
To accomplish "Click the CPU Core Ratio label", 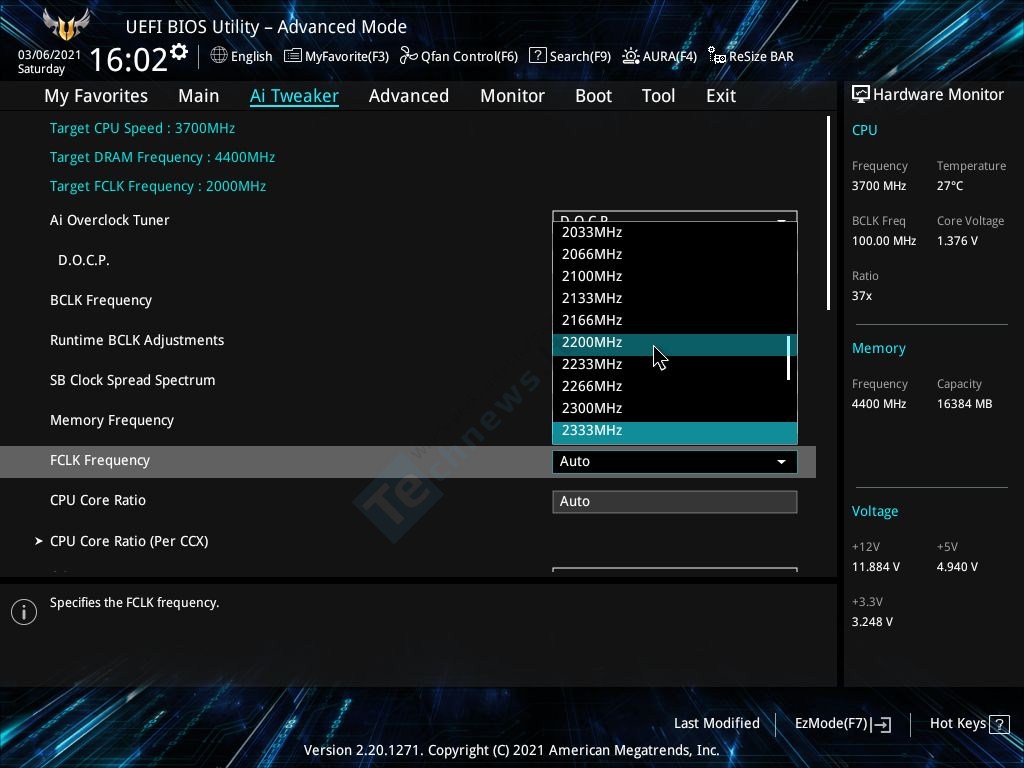I will tap(98, 500).
